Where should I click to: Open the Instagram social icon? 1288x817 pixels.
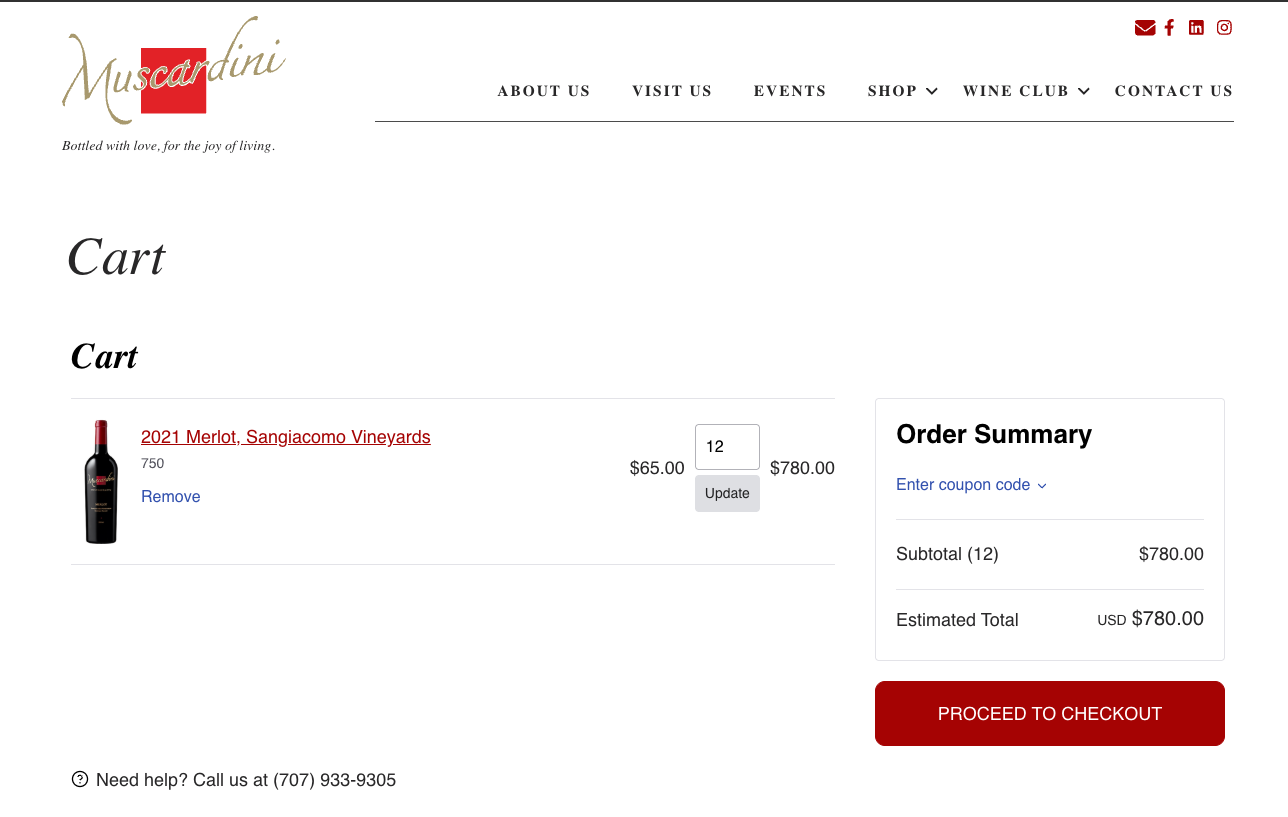tap(1224, 28)
